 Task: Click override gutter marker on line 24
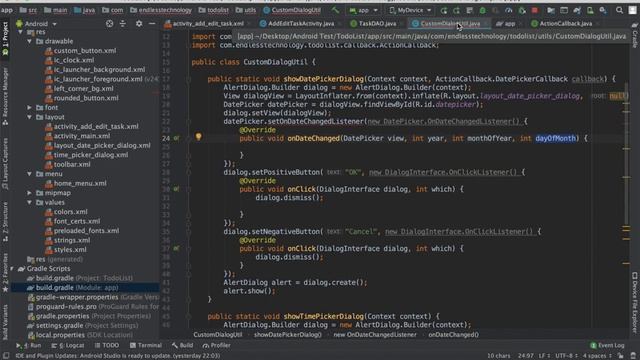pyautogui.click(x=176, y=138)
